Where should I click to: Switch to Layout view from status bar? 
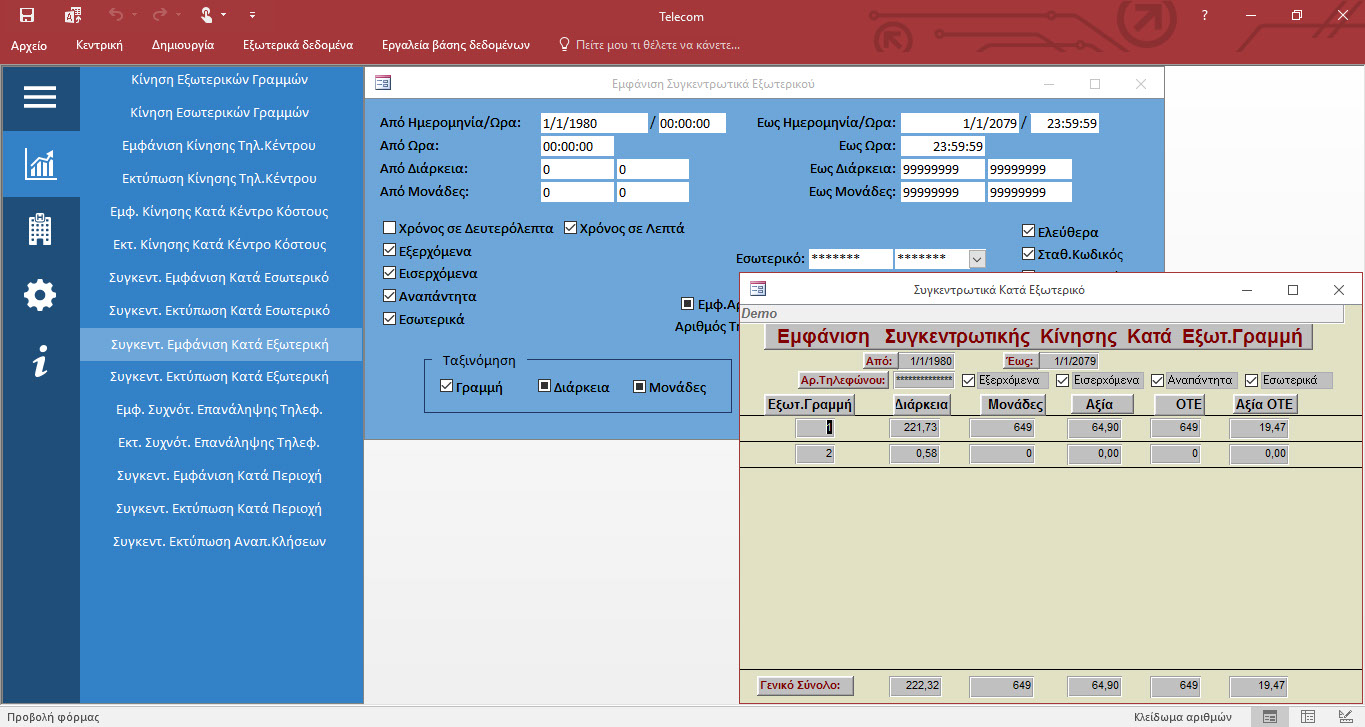coord(1306,716)
